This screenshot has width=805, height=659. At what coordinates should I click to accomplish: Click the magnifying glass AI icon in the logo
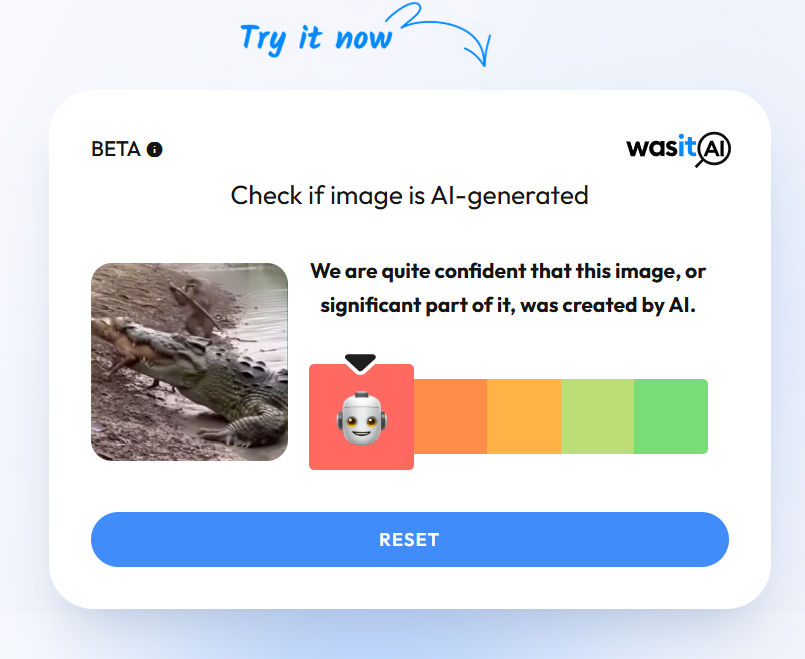point(714,150)
